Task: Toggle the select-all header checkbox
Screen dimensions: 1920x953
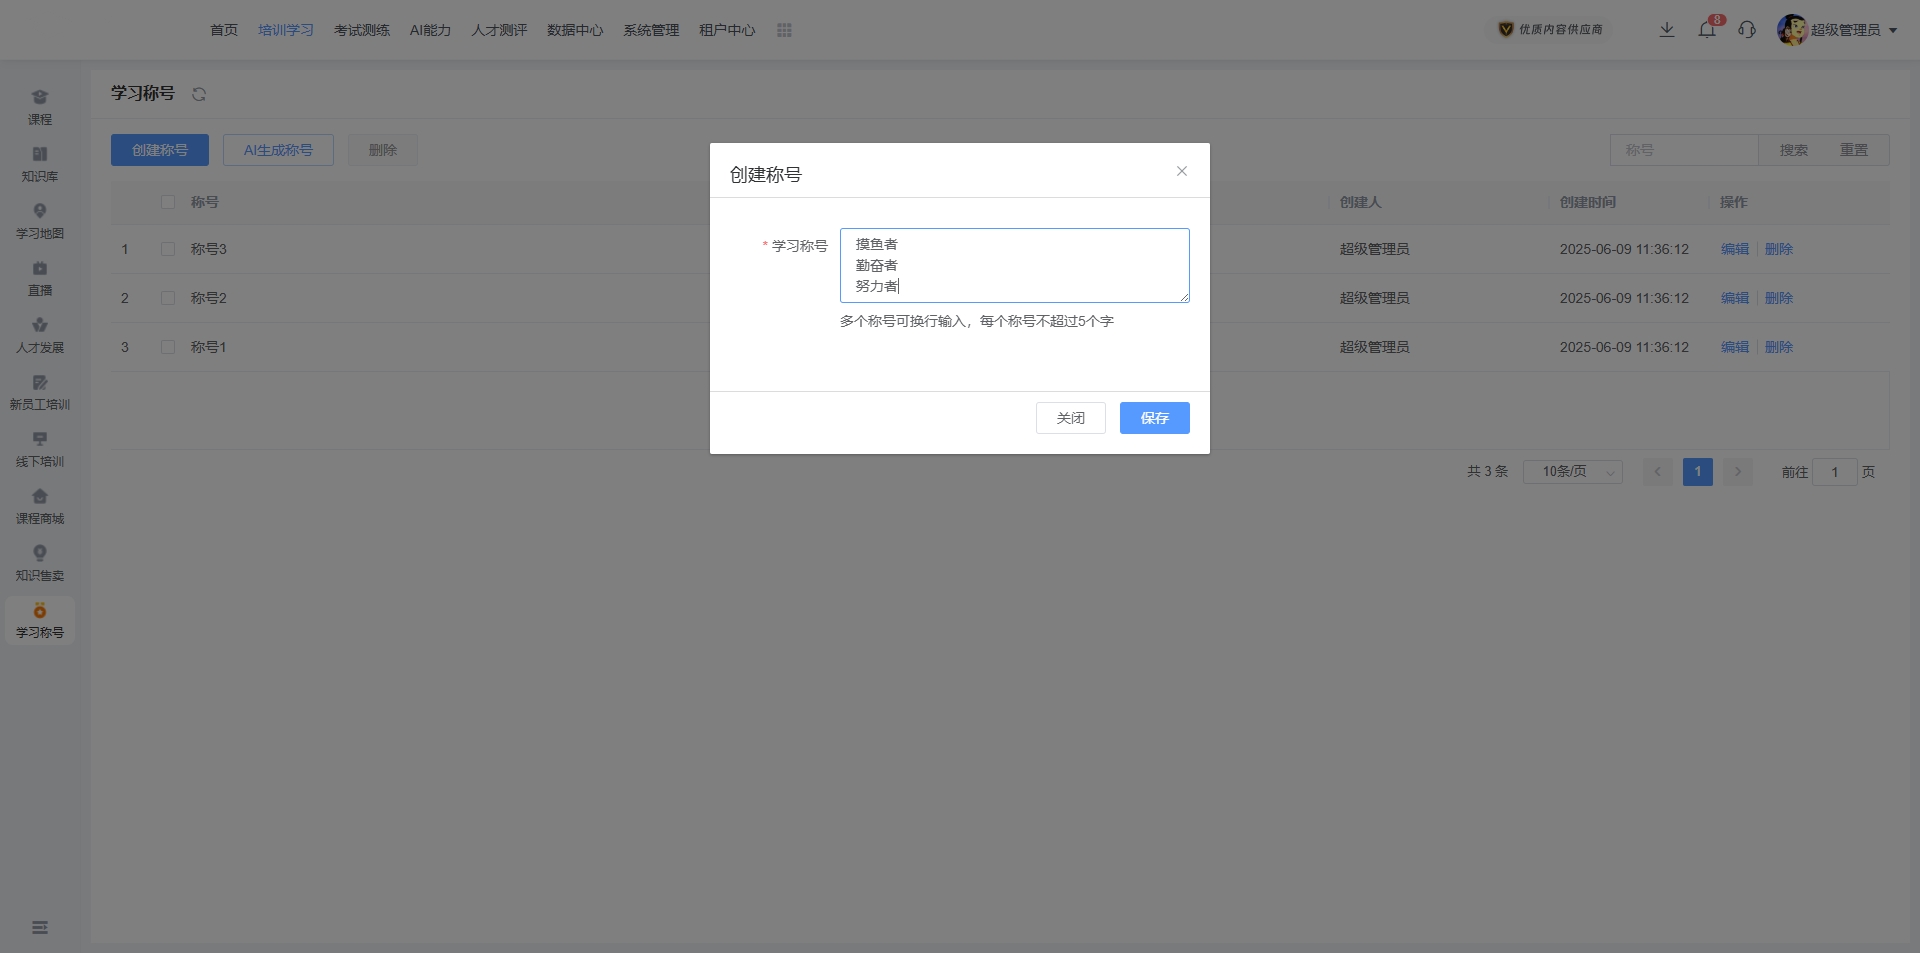Action: point(168,202)
